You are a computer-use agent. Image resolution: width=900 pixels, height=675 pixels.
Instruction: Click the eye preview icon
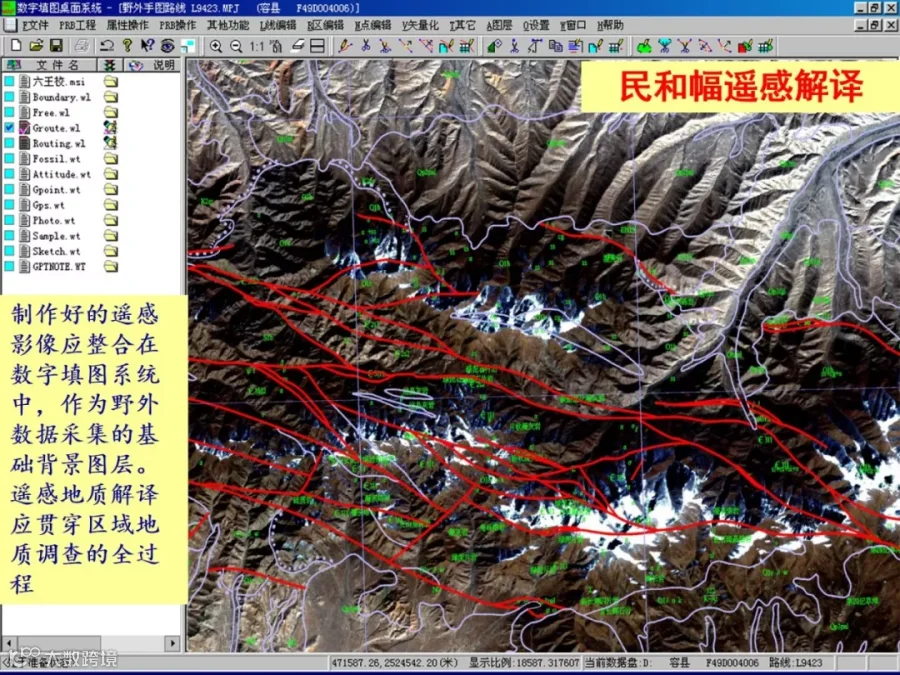167,45
